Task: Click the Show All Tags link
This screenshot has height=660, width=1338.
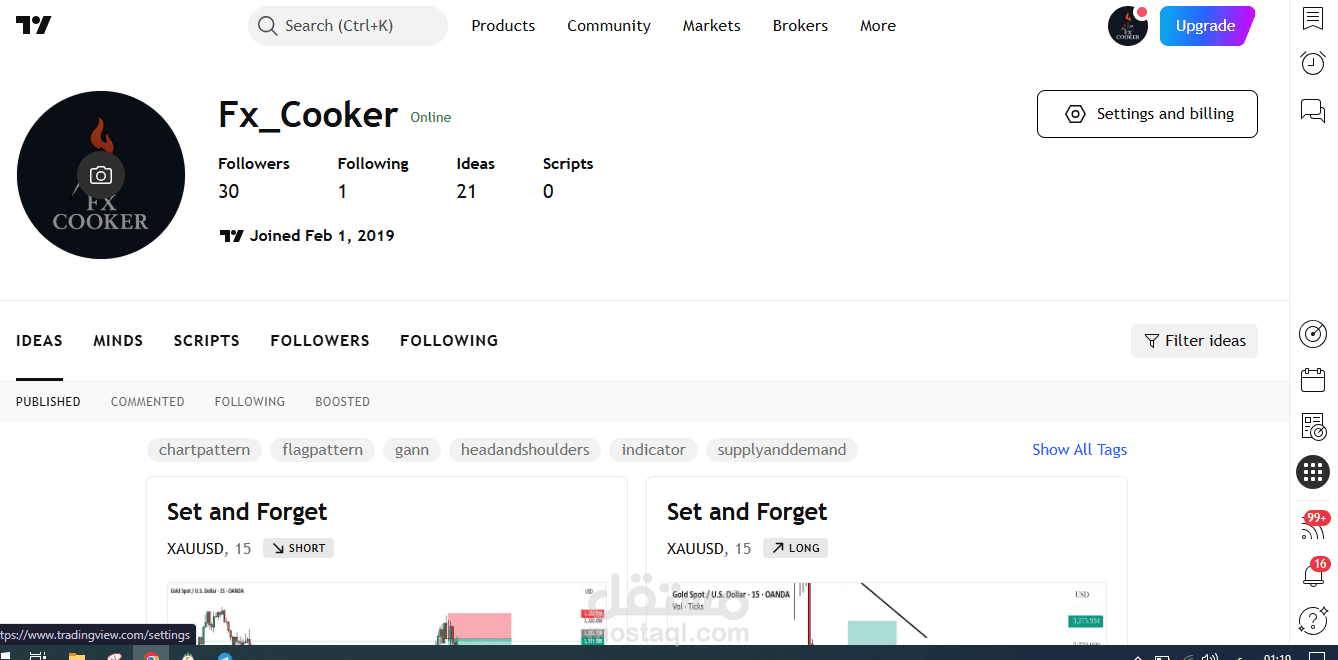Action: 1080,450
